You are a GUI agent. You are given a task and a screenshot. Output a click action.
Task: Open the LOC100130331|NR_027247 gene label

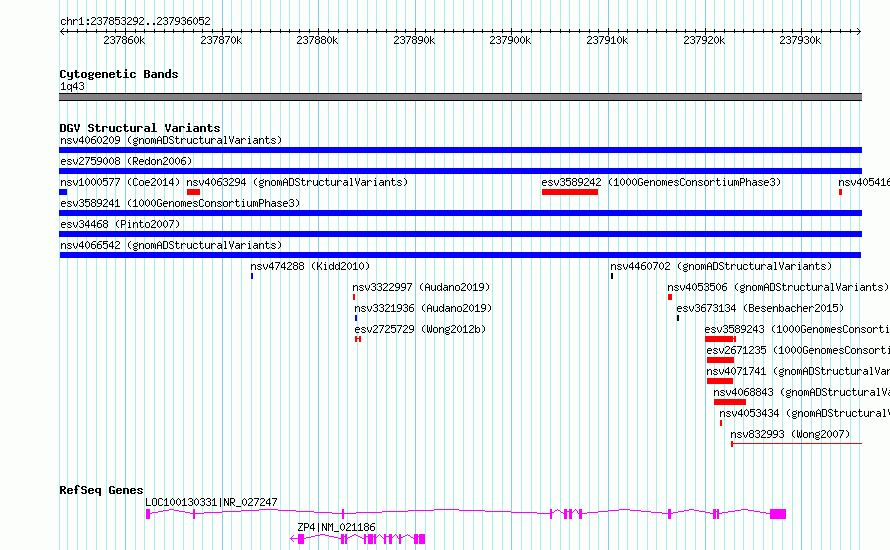tap(211, 502)
